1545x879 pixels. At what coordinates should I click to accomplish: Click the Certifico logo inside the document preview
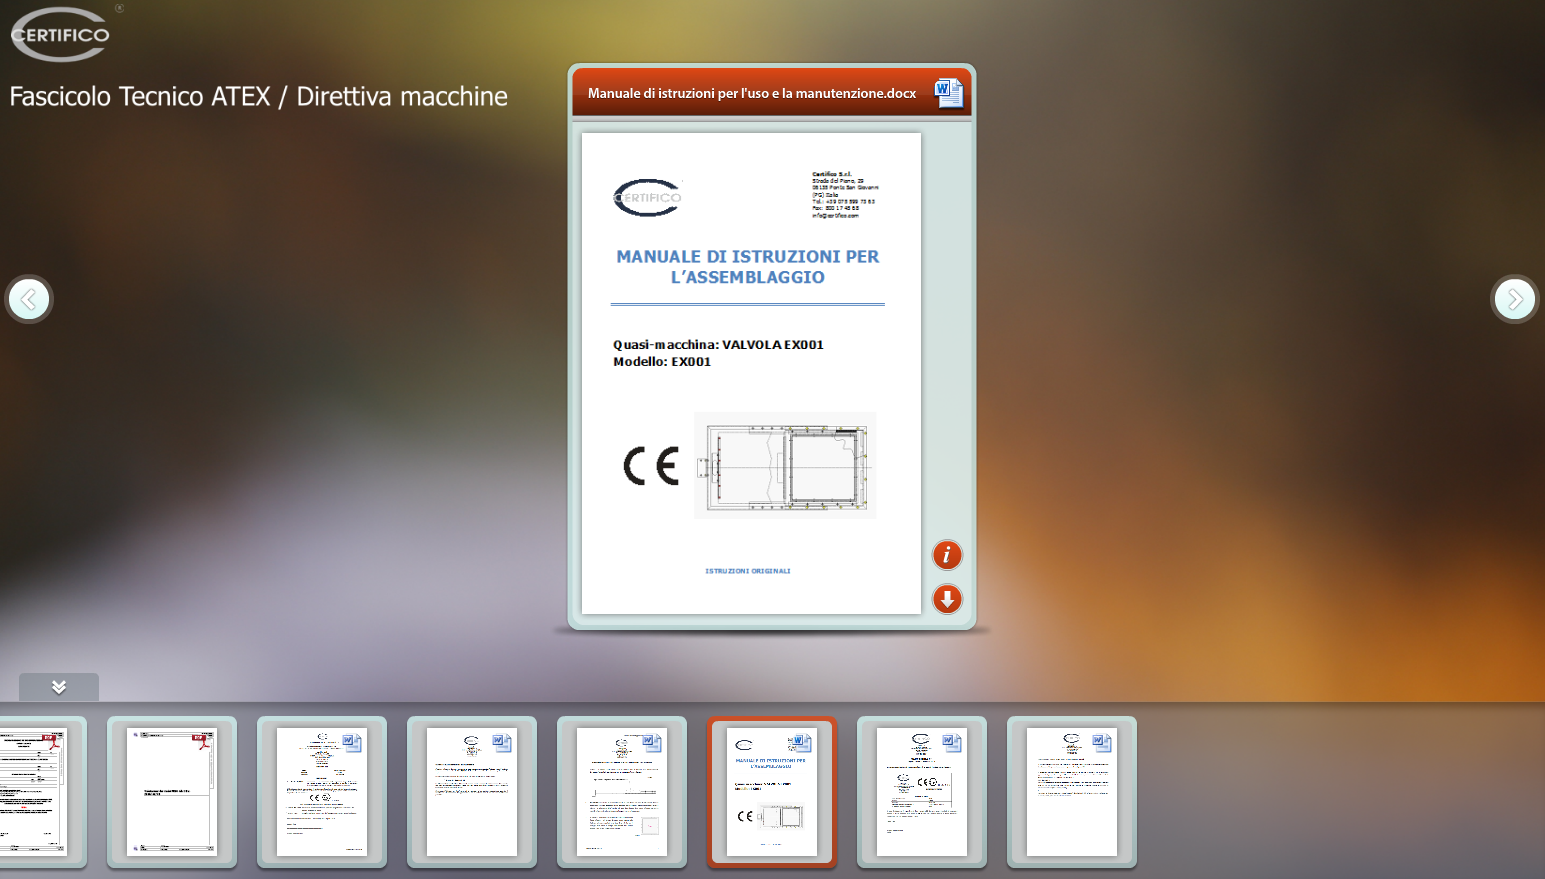click(x=647, y=198)
